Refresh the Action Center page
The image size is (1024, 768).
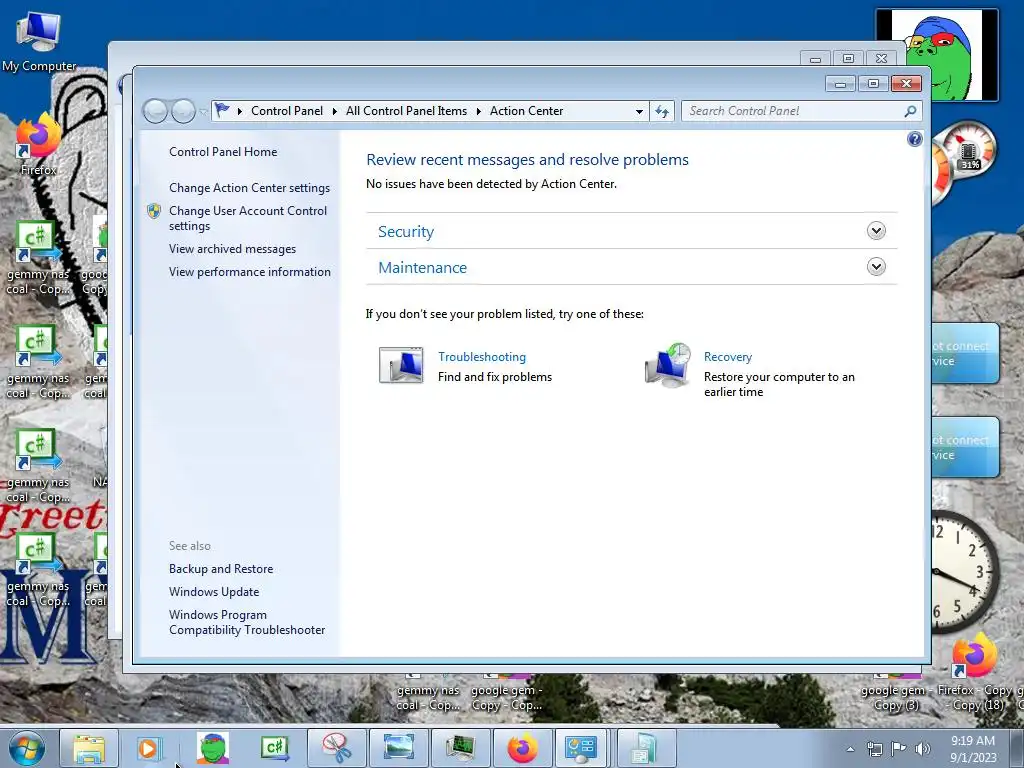pyautogui.click(x=662, y=112)
